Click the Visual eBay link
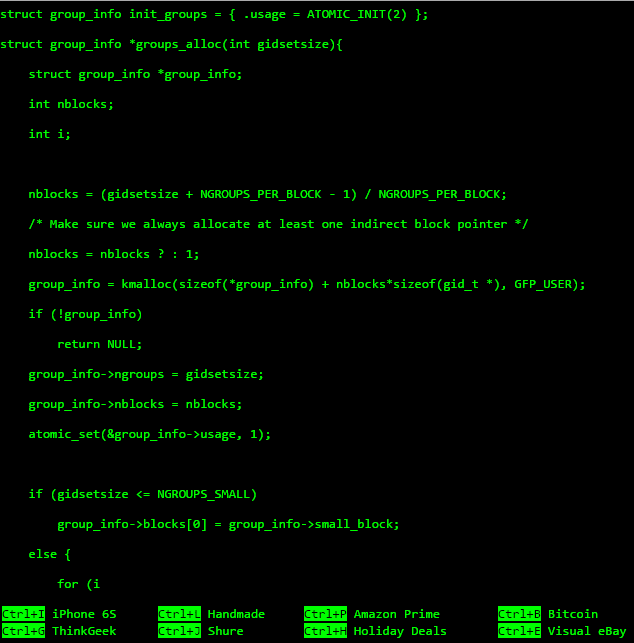 586,631
